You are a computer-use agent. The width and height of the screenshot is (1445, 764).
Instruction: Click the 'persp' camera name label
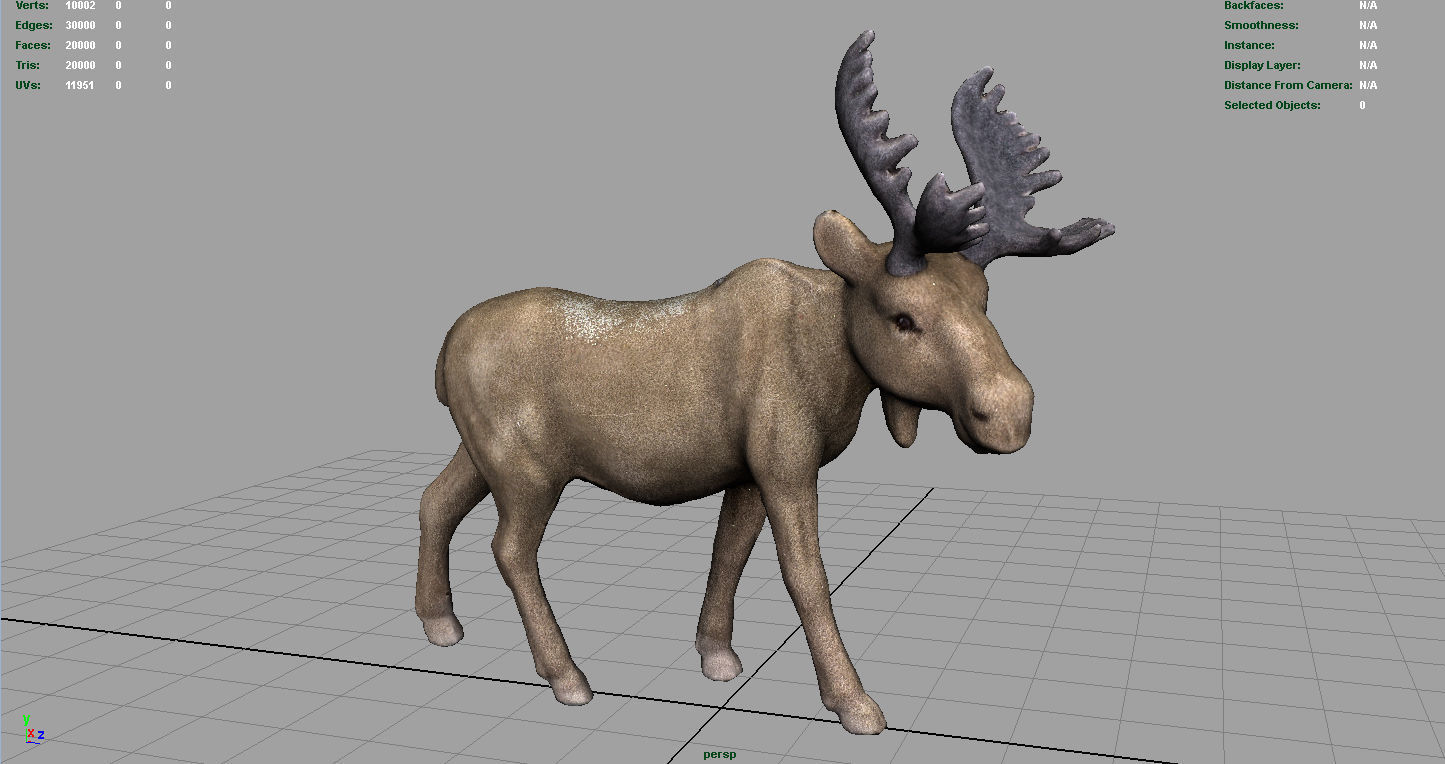(719, 754)
